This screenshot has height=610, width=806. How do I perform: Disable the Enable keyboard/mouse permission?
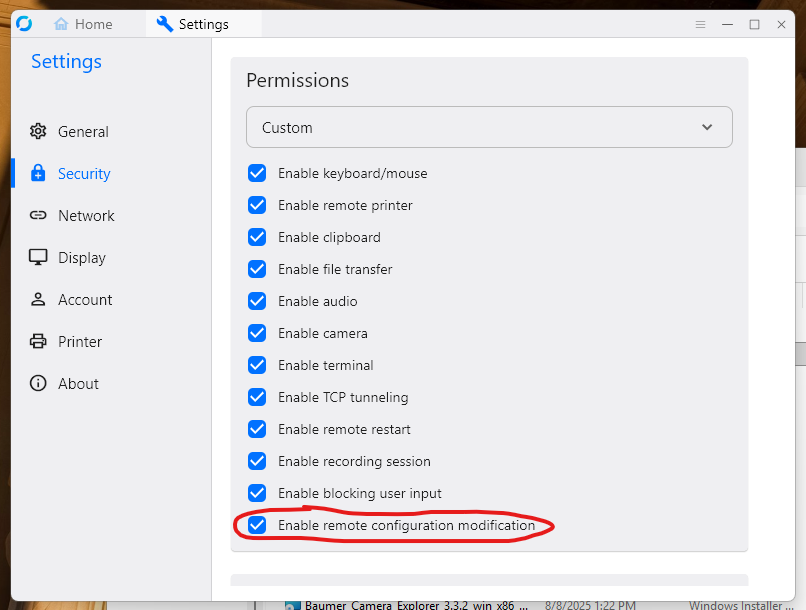(257, 173)
